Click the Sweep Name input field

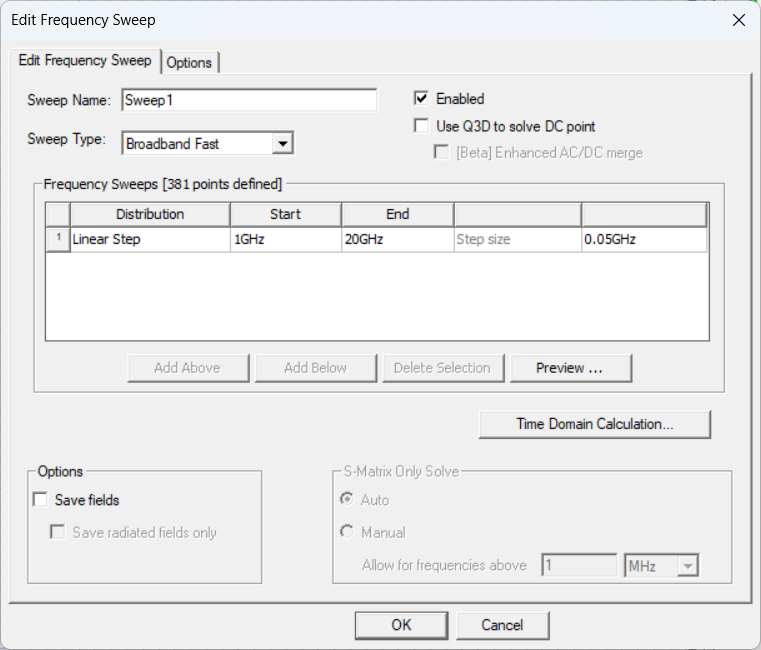(249, 100)
